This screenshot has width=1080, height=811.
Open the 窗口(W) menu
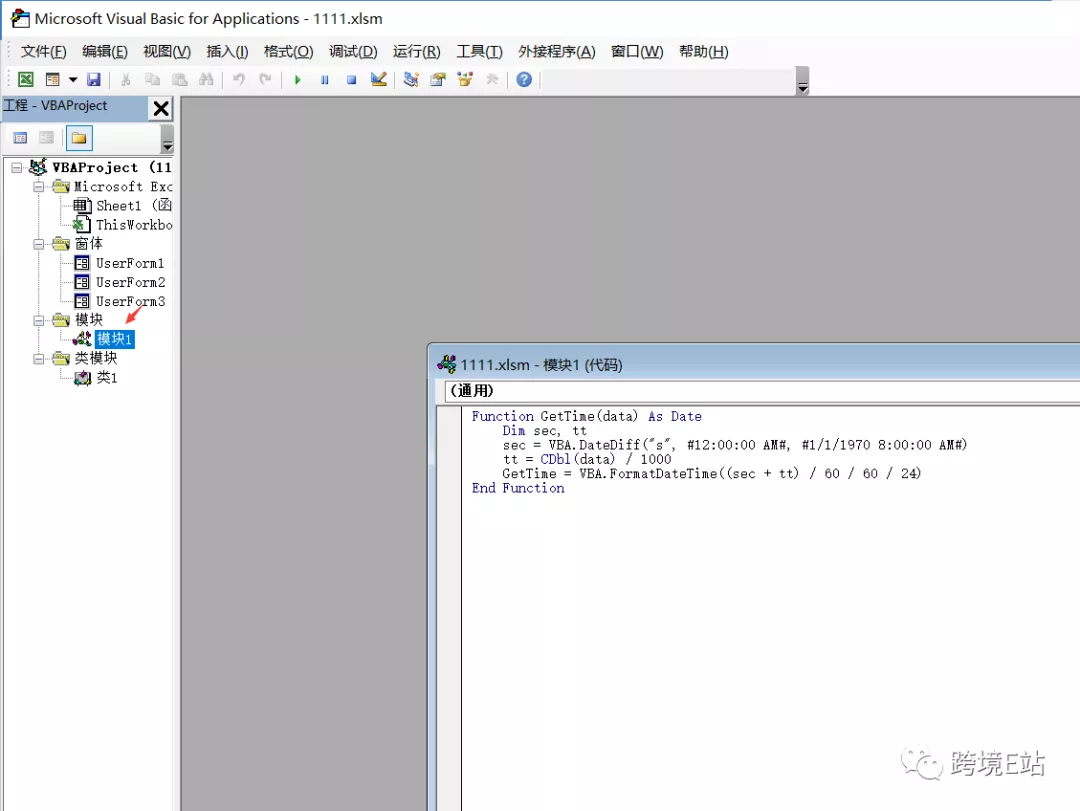637,52
